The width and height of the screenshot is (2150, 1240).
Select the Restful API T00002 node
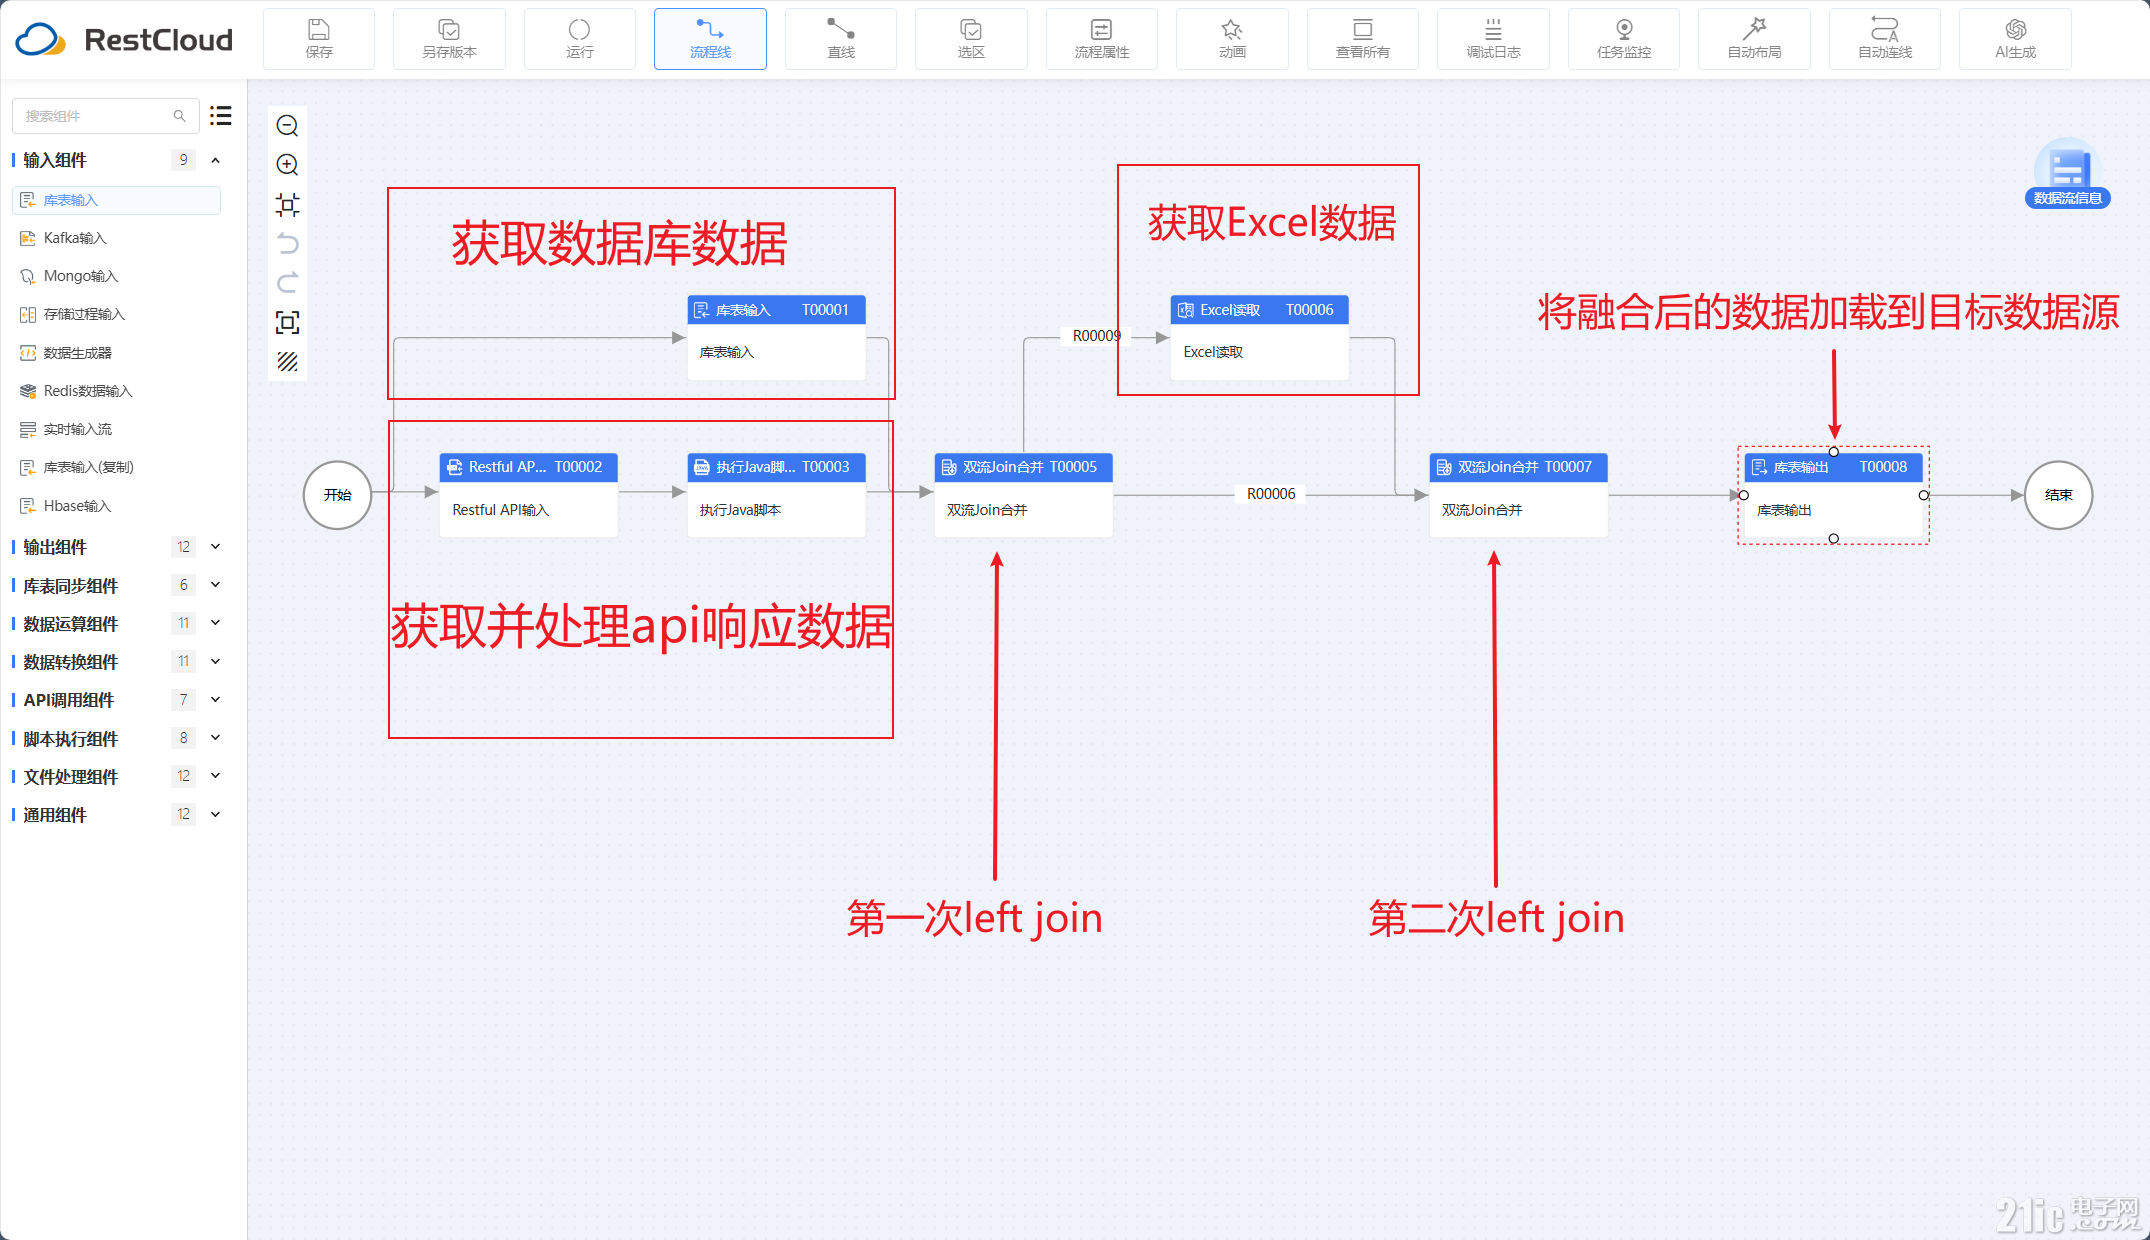click(x=528, y=495)
